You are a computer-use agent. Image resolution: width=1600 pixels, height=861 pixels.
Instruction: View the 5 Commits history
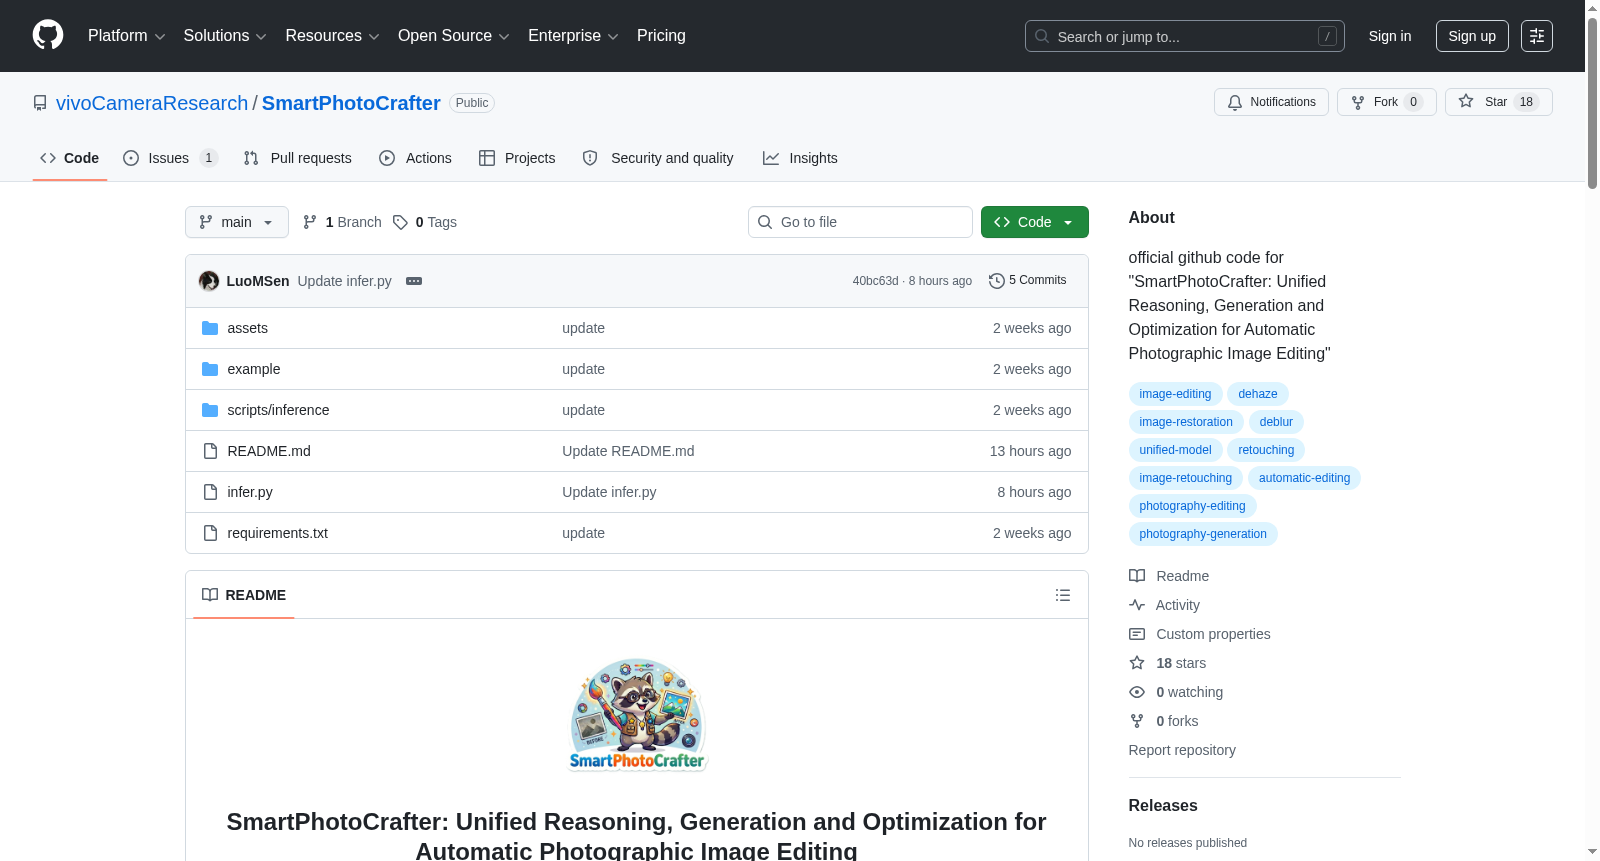point(1027,281)
